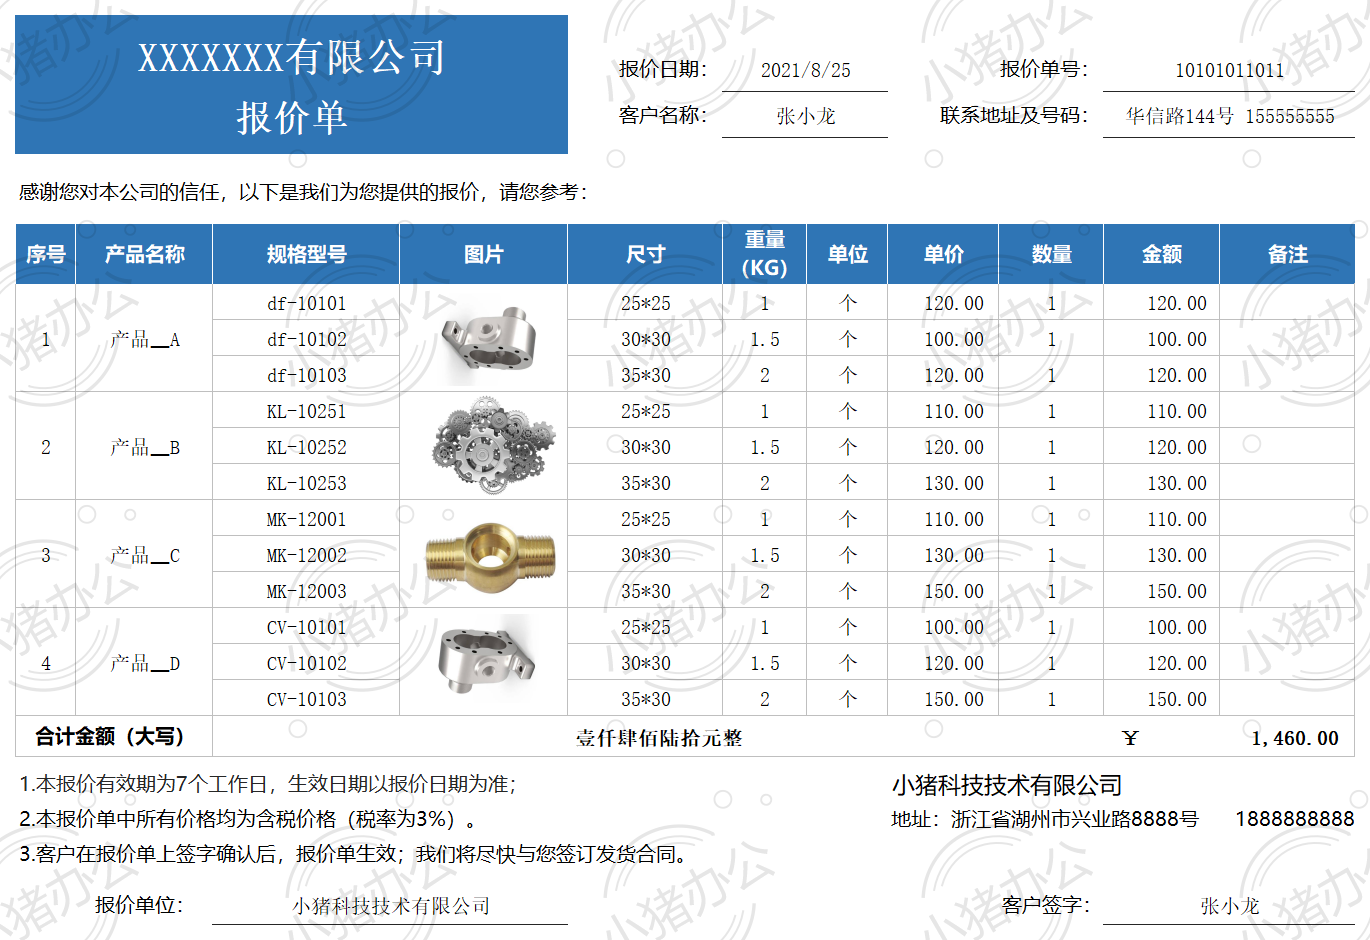Select the 100.00 unit price in df-10102 row

[x=944, y=339]
